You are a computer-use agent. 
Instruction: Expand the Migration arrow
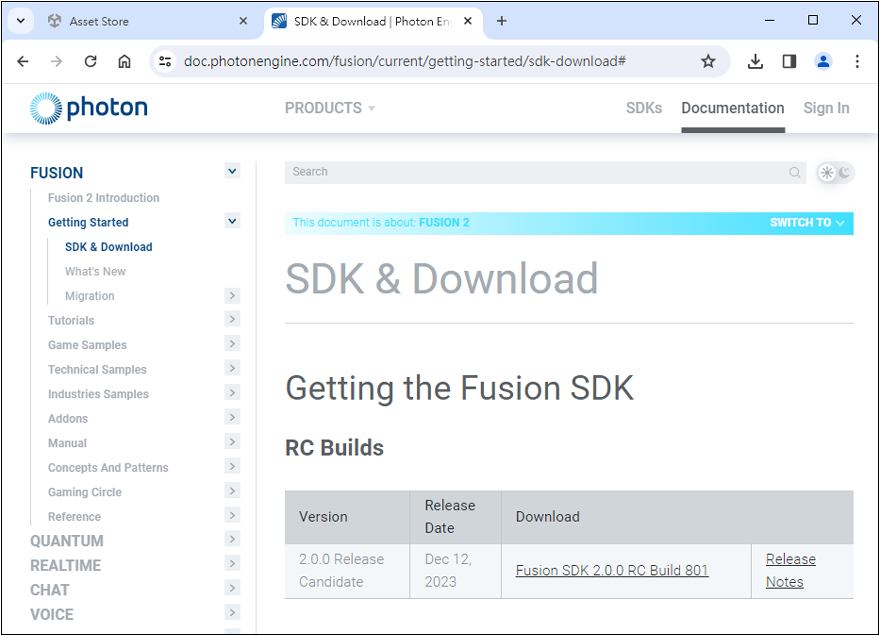(x=232, y=295)
